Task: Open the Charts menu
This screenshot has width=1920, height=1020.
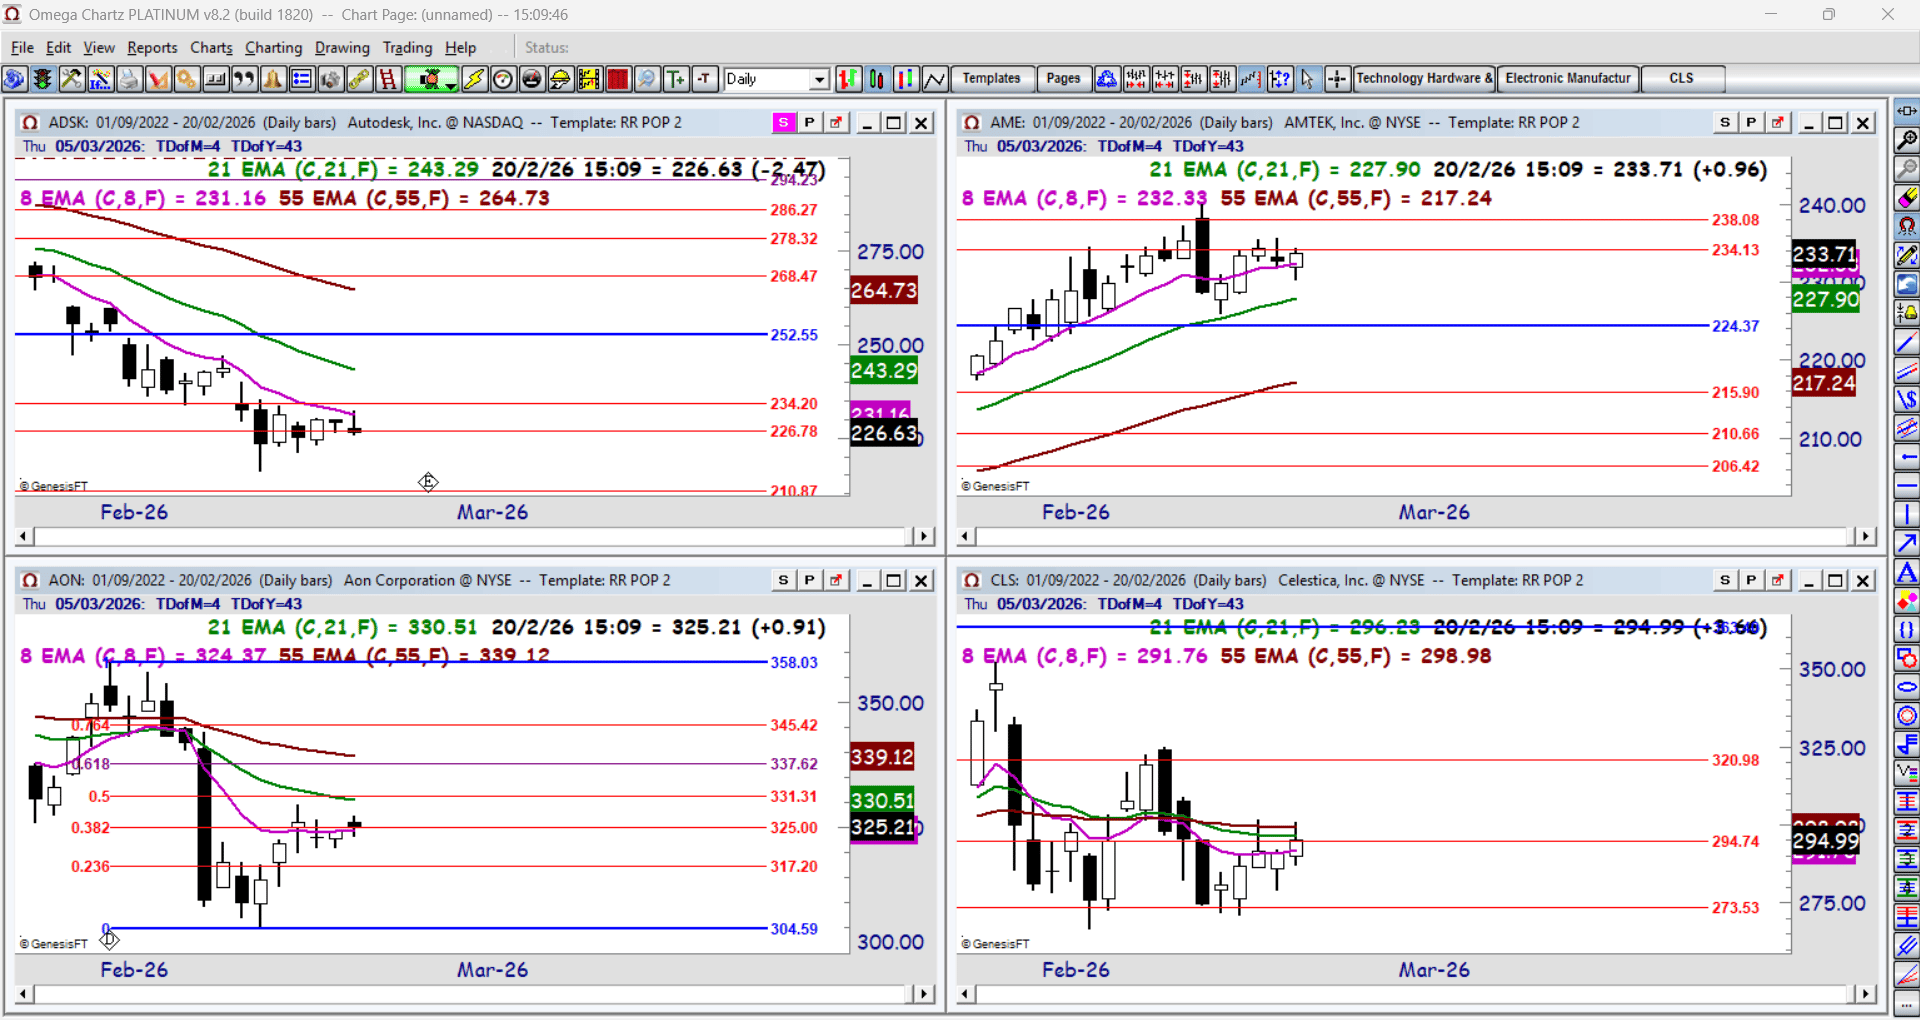Action: tap(211, 47)
